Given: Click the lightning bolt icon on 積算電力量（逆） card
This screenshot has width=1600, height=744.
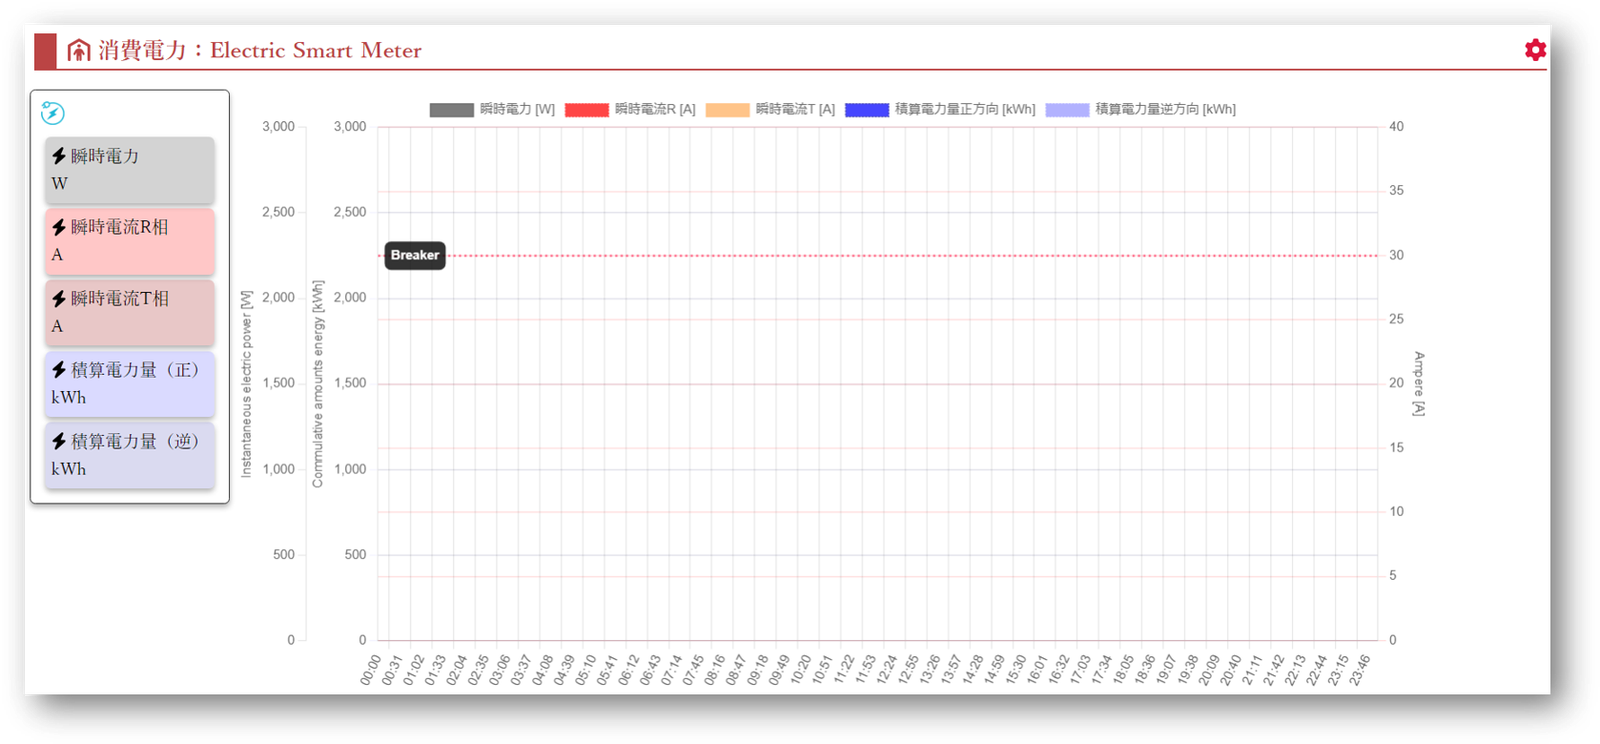Looking at the screenshot, I should 59,441.
